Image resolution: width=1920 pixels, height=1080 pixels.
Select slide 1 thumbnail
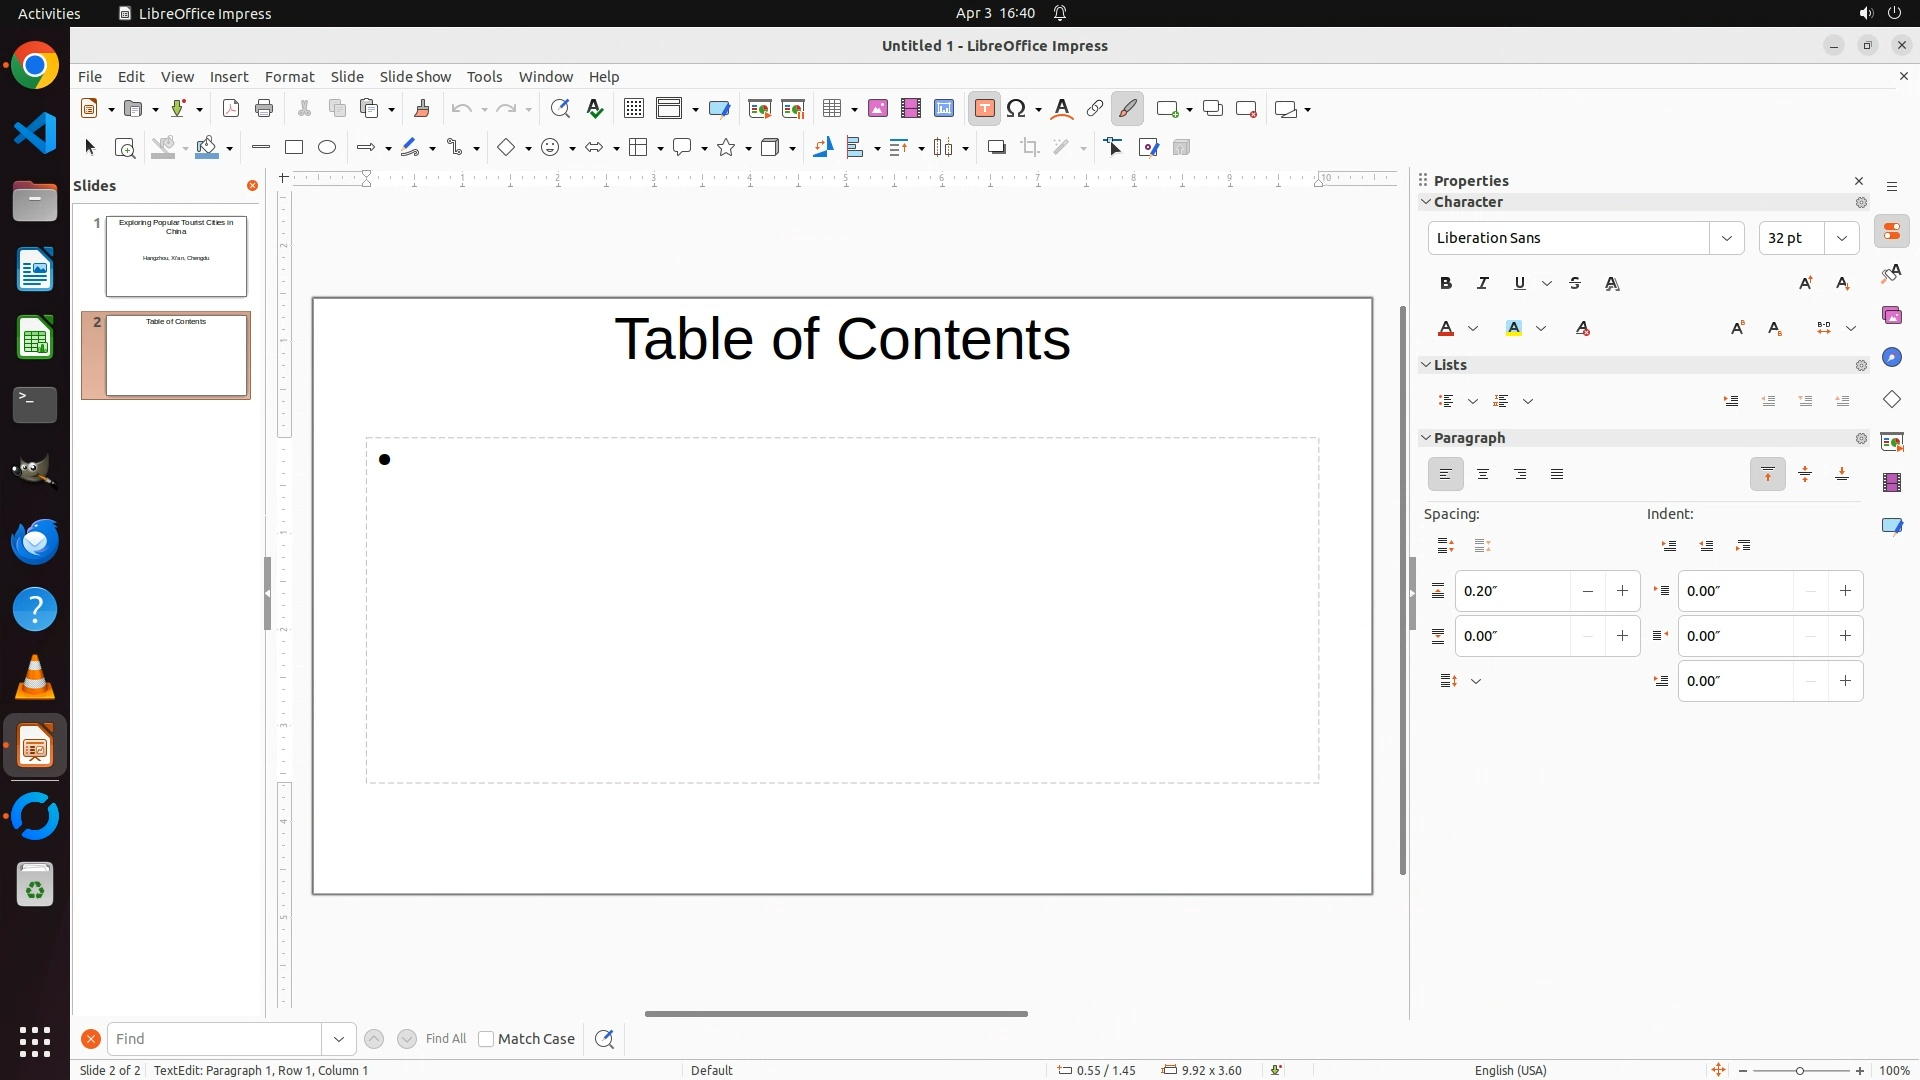176,256
